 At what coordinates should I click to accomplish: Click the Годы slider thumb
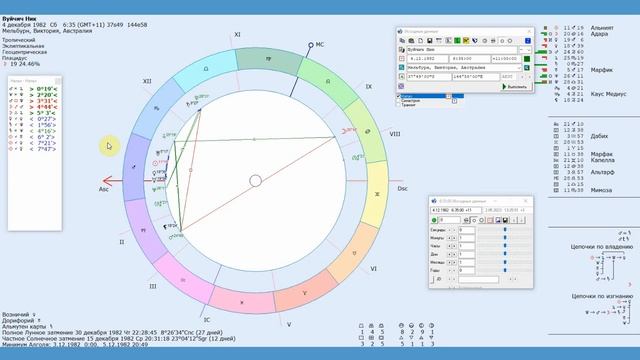point(505,270)
